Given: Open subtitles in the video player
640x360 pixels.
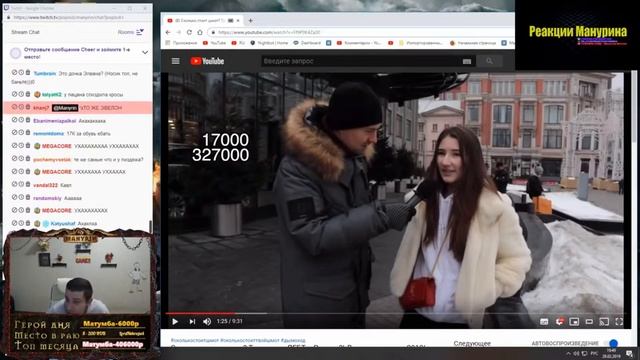Looking at the screenshot, I should 544,322.
